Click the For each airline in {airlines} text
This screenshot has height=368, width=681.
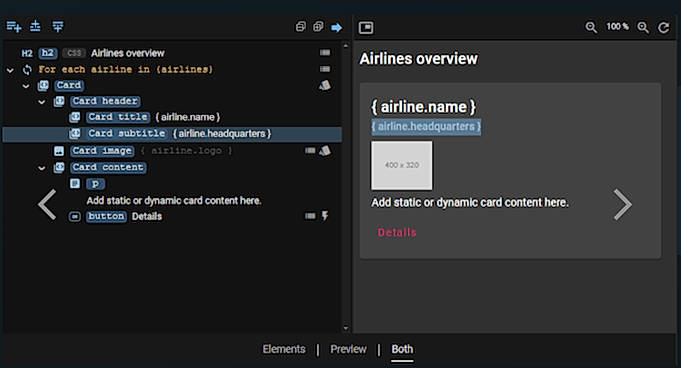(x=126, y=70)
